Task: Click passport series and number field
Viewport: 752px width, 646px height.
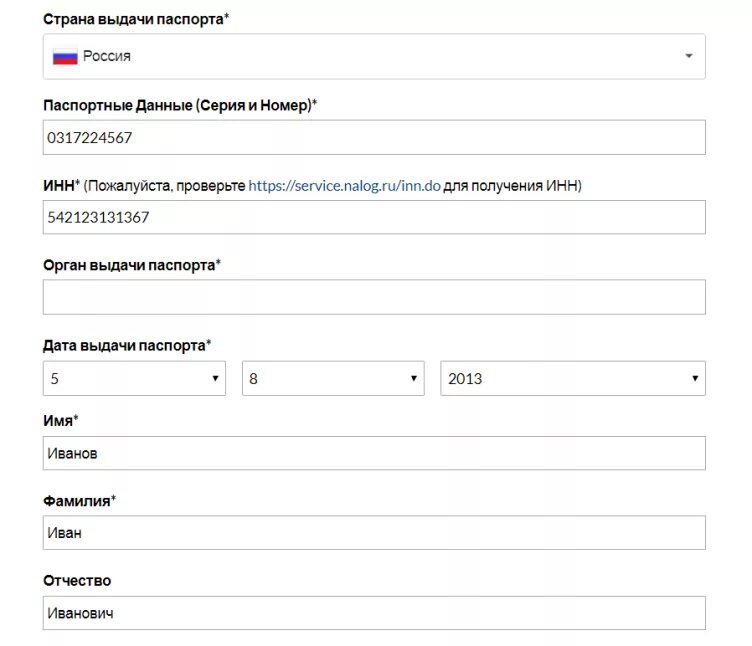Action: coord(373,138)
